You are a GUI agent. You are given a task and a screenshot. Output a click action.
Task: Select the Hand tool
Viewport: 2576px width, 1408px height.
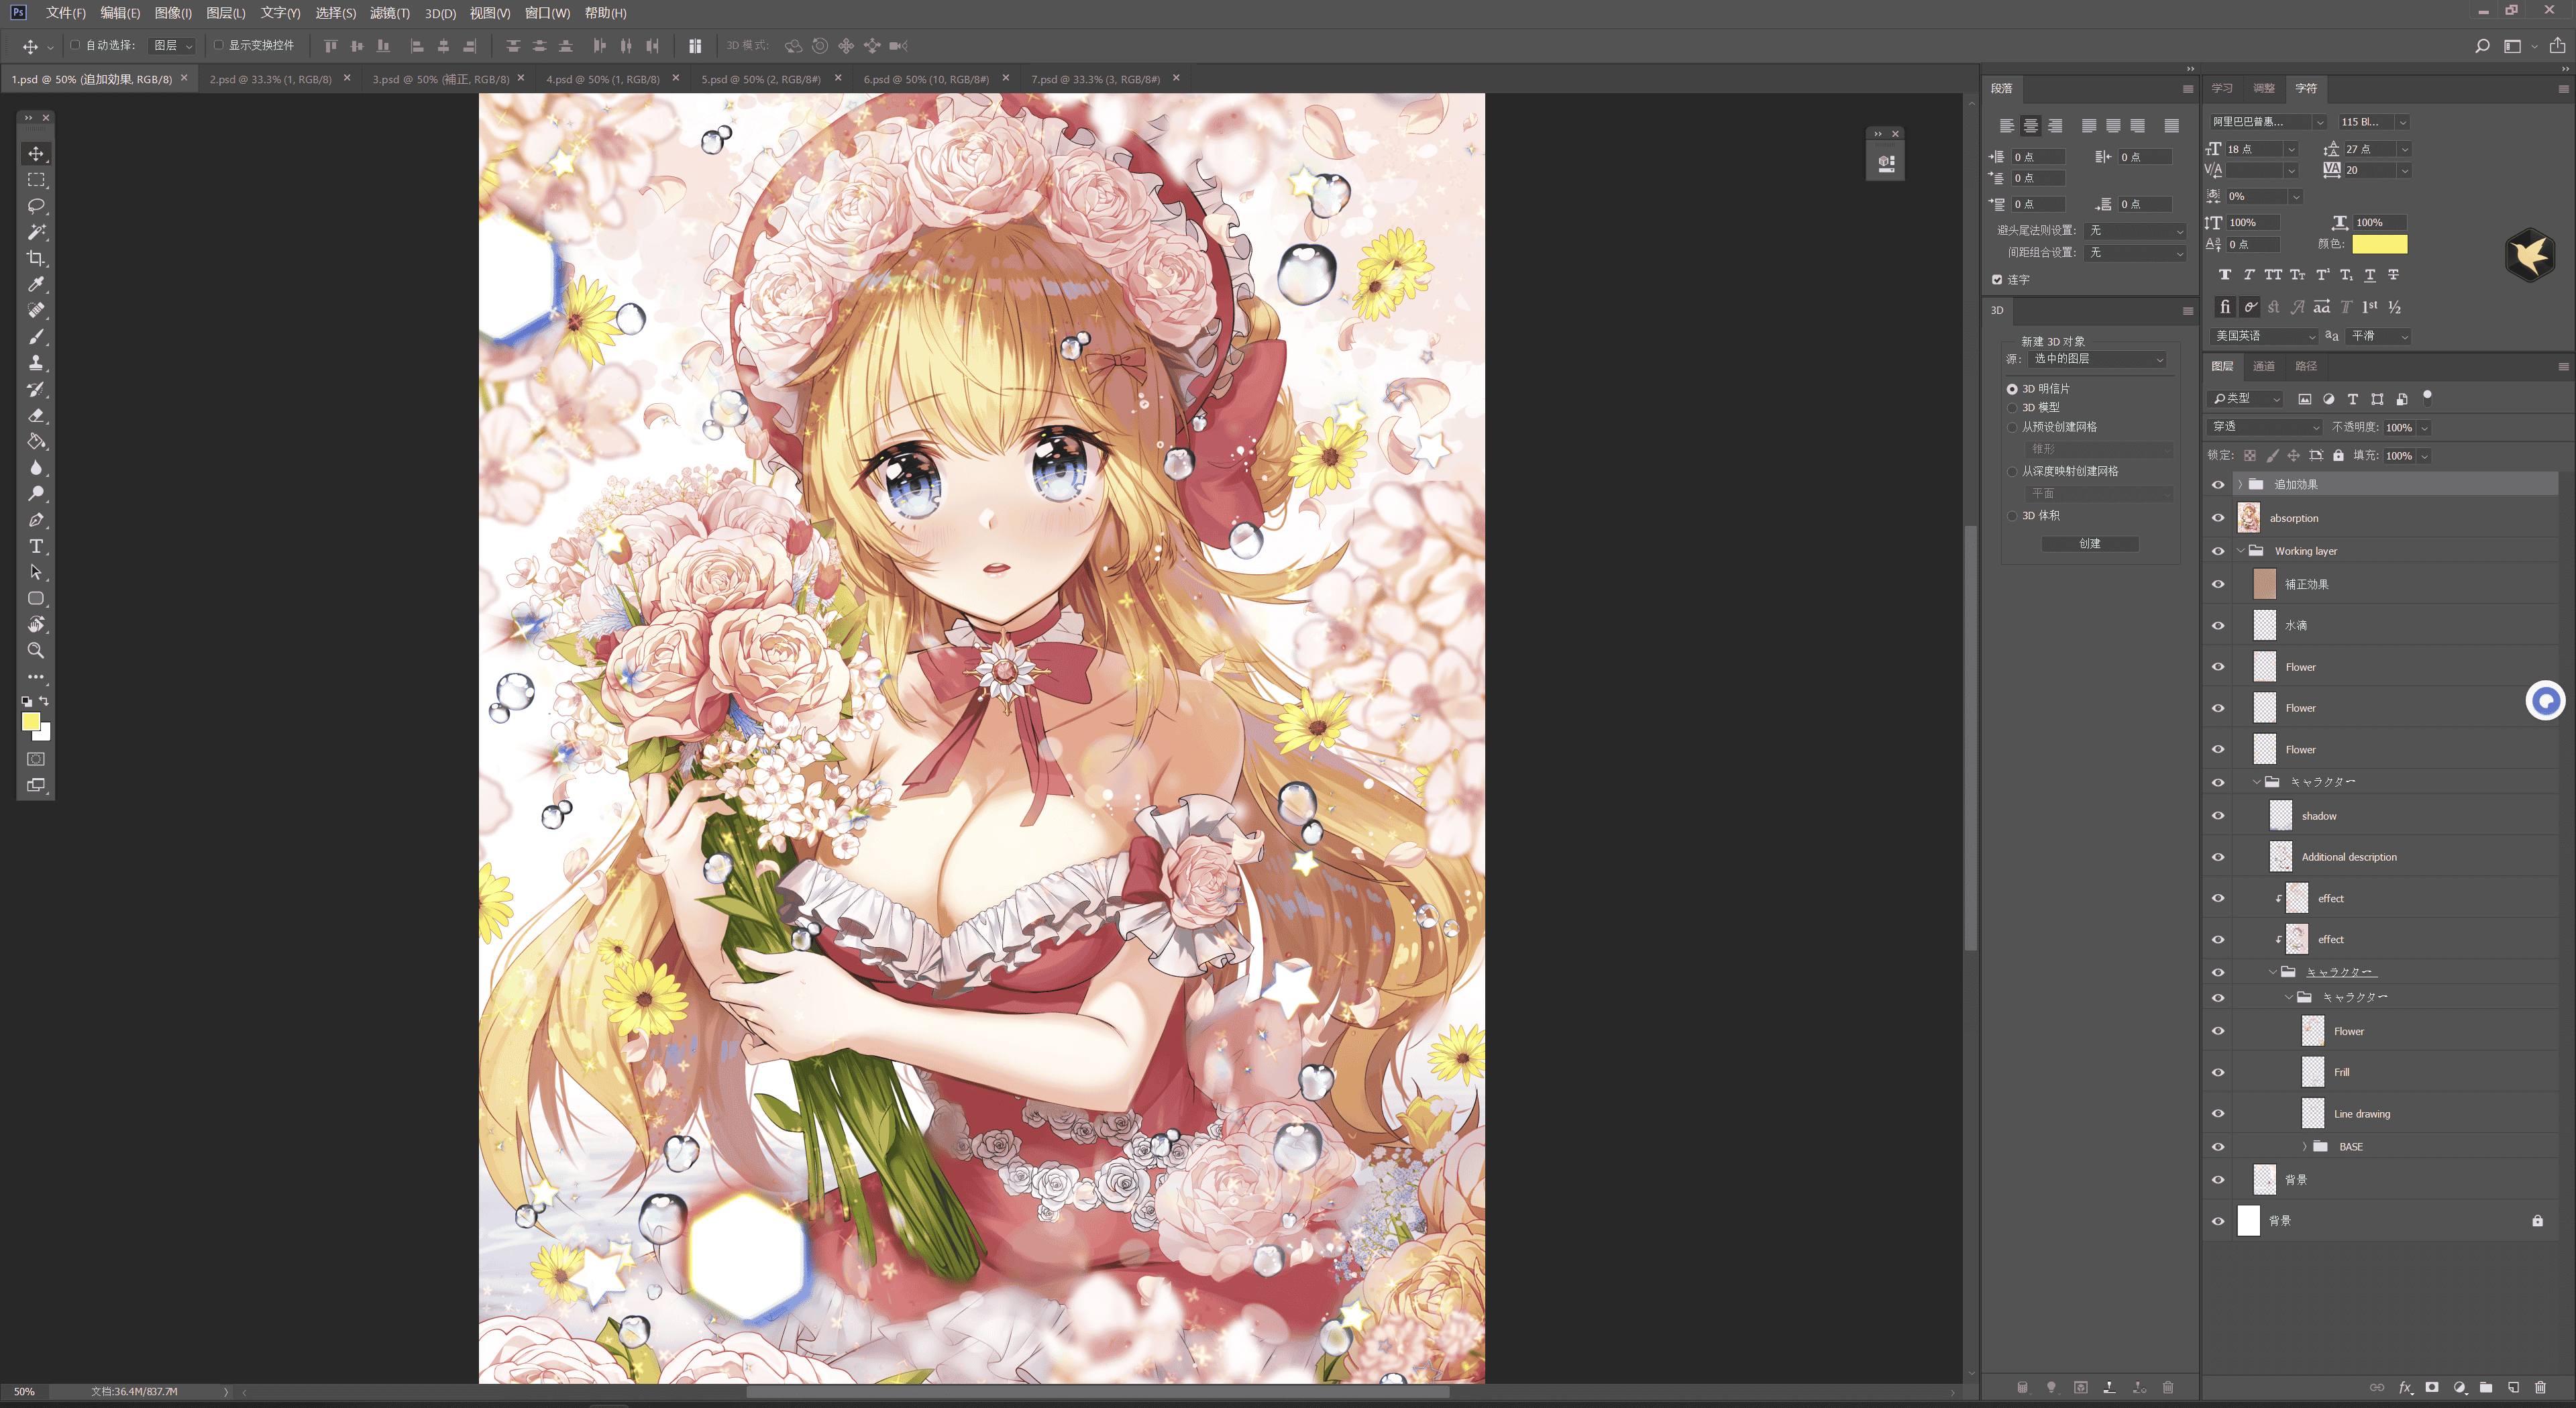pyautogui.click(x=36, y=624)
